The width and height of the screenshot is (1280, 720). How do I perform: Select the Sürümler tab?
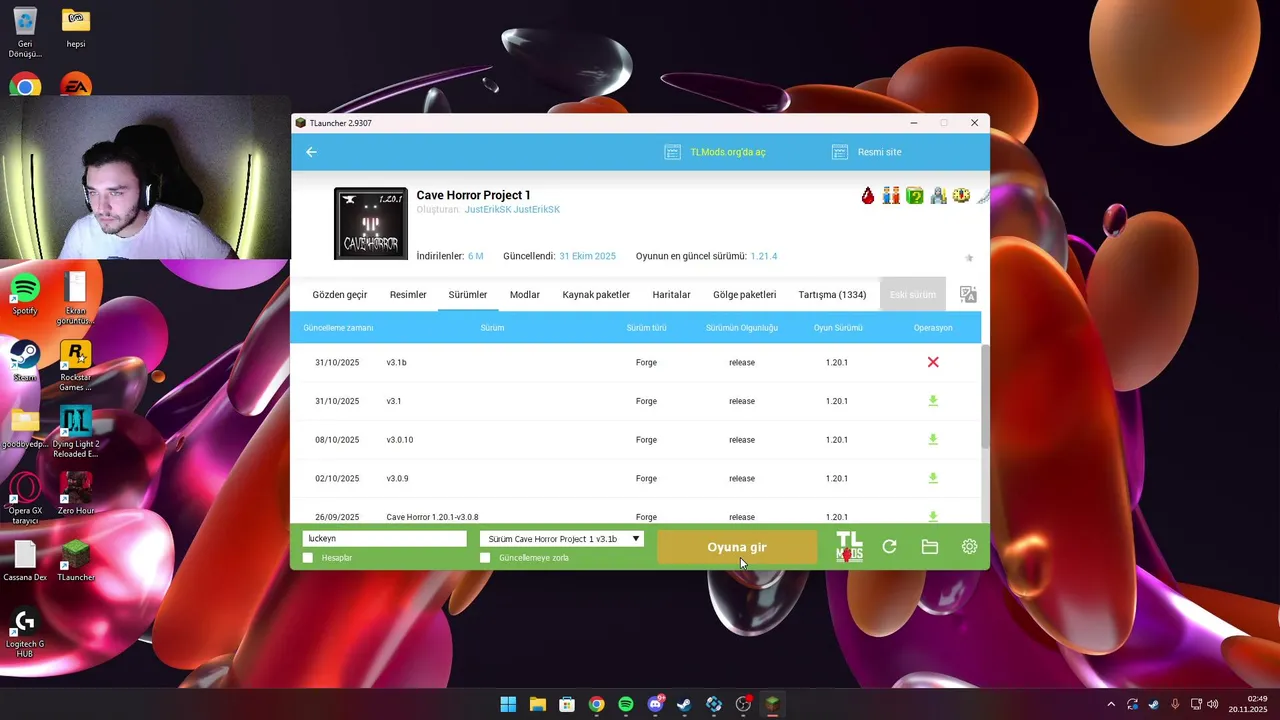point(468,295)
